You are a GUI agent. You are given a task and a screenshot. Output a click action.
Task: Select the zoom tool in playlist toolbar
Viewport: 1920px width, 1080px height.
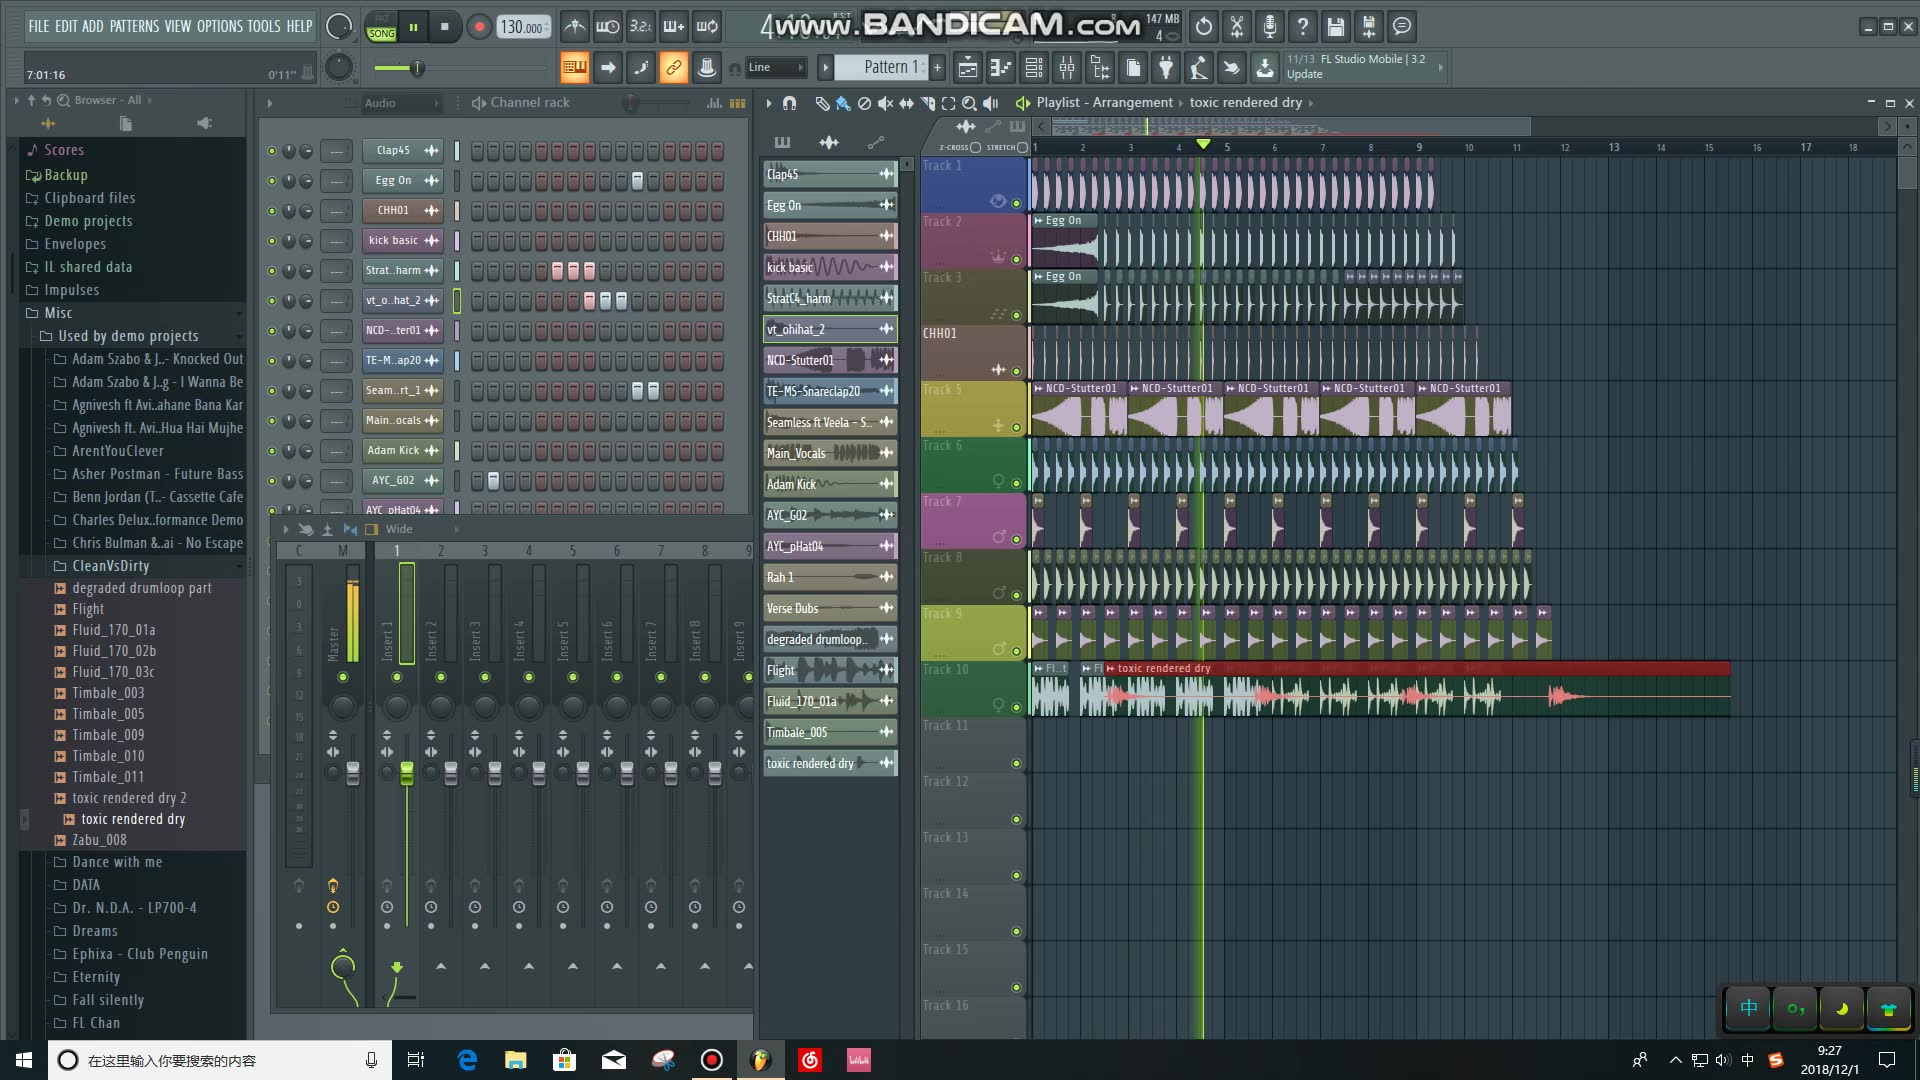(968, 103)
